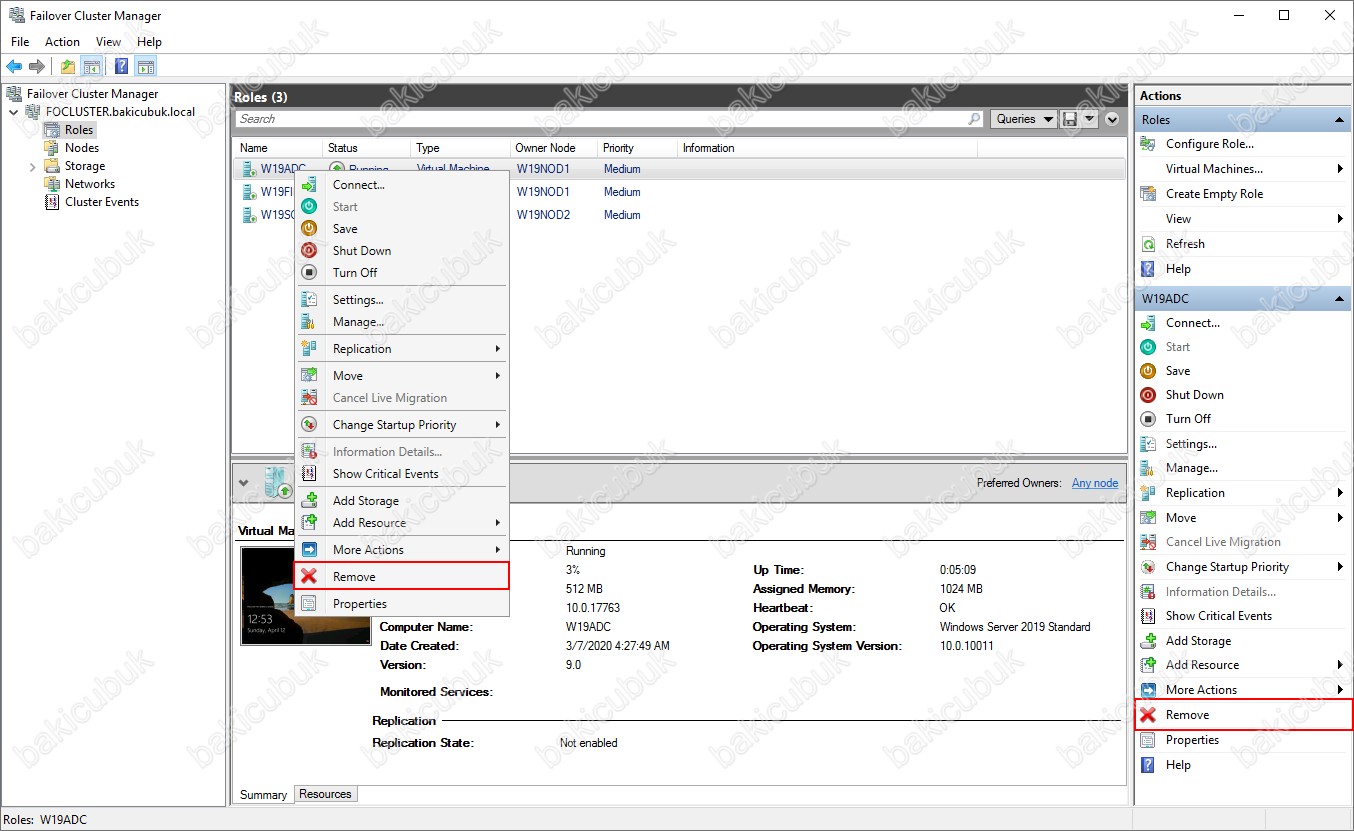Click Shut Down icon in the Actions pane

click(1148, 395)
